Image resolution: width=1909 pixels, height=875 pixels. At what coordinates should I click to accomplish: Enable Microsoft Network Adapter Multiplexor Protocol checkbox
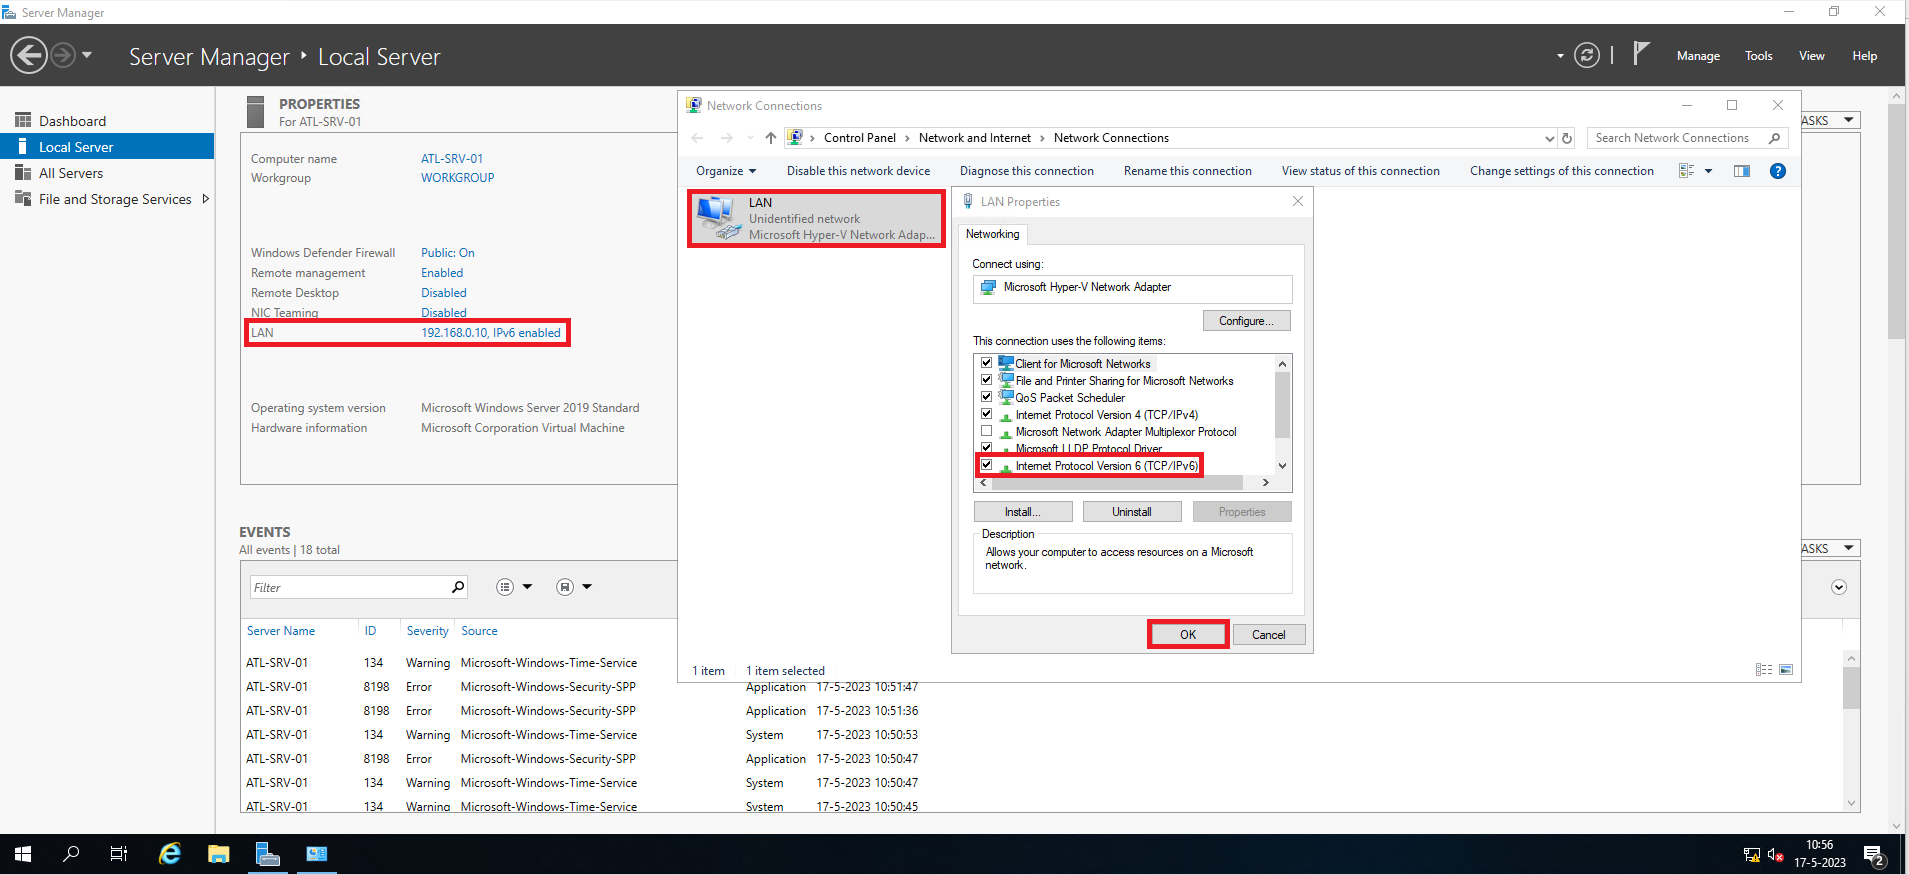[x=987, y=432]
